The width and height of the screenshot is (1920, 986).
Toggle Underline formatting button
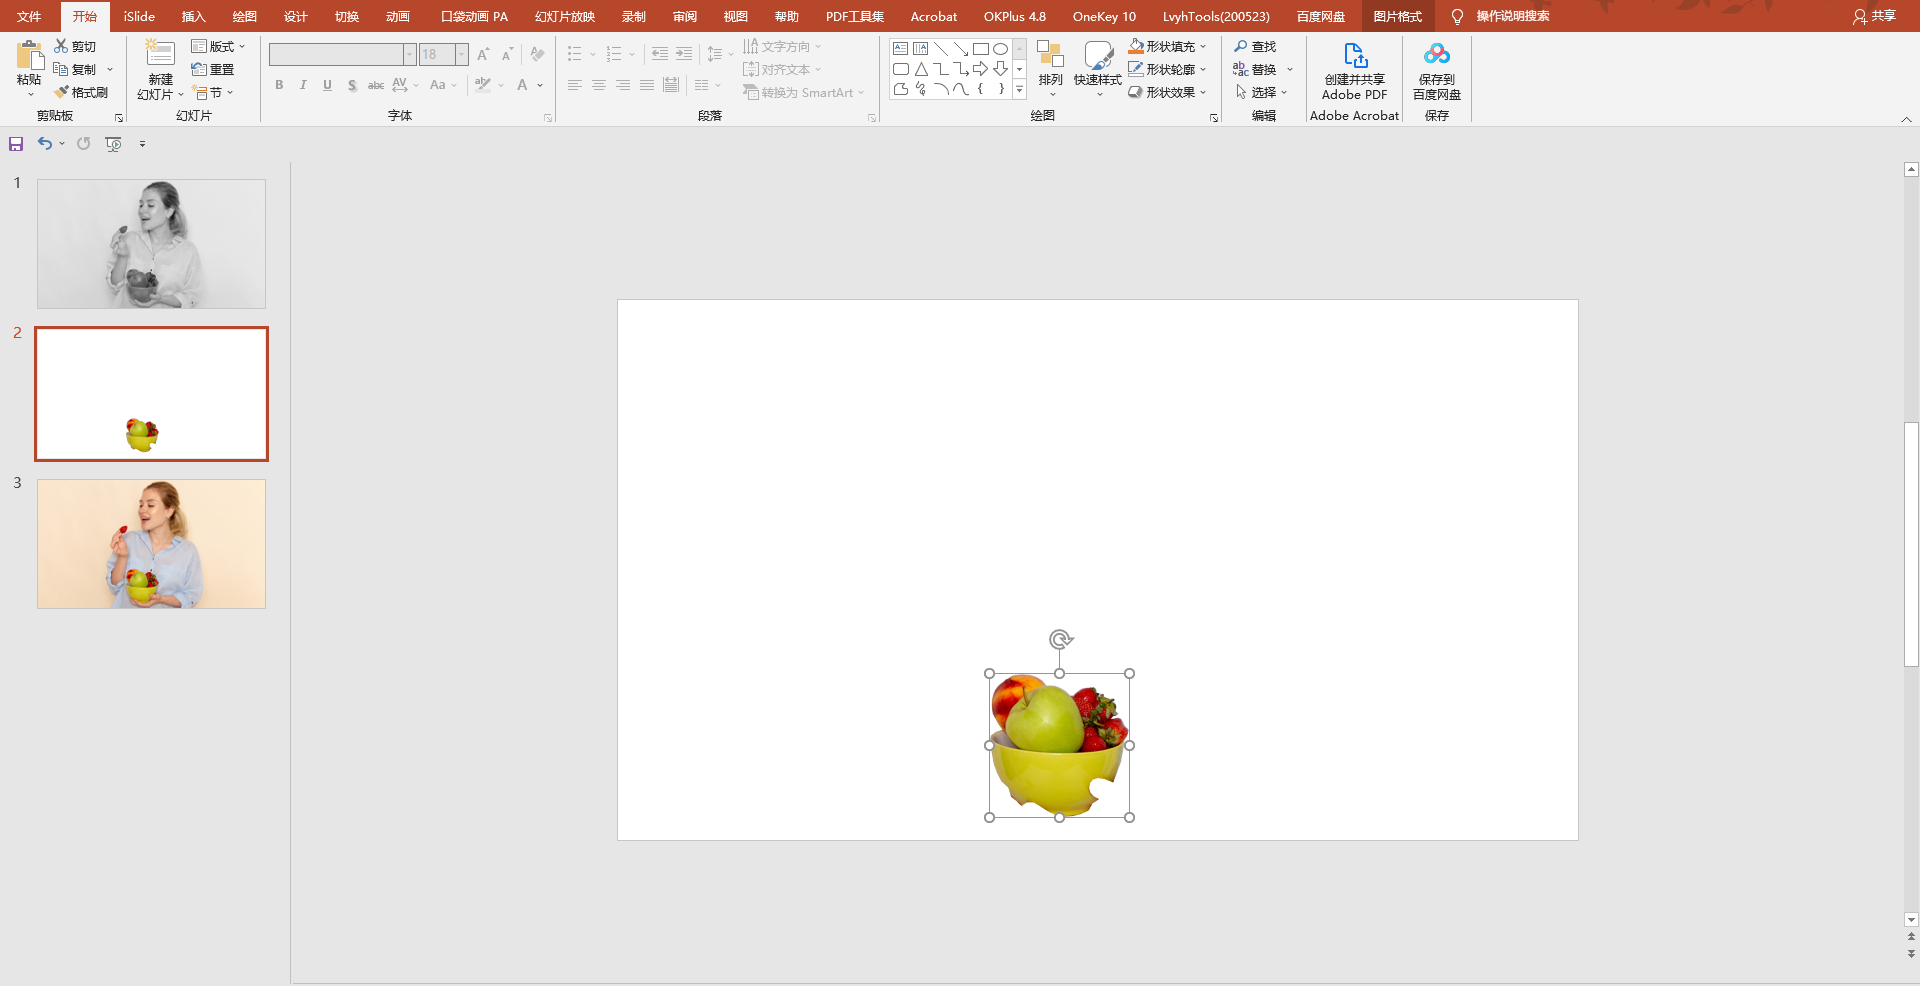coord(327,85)
